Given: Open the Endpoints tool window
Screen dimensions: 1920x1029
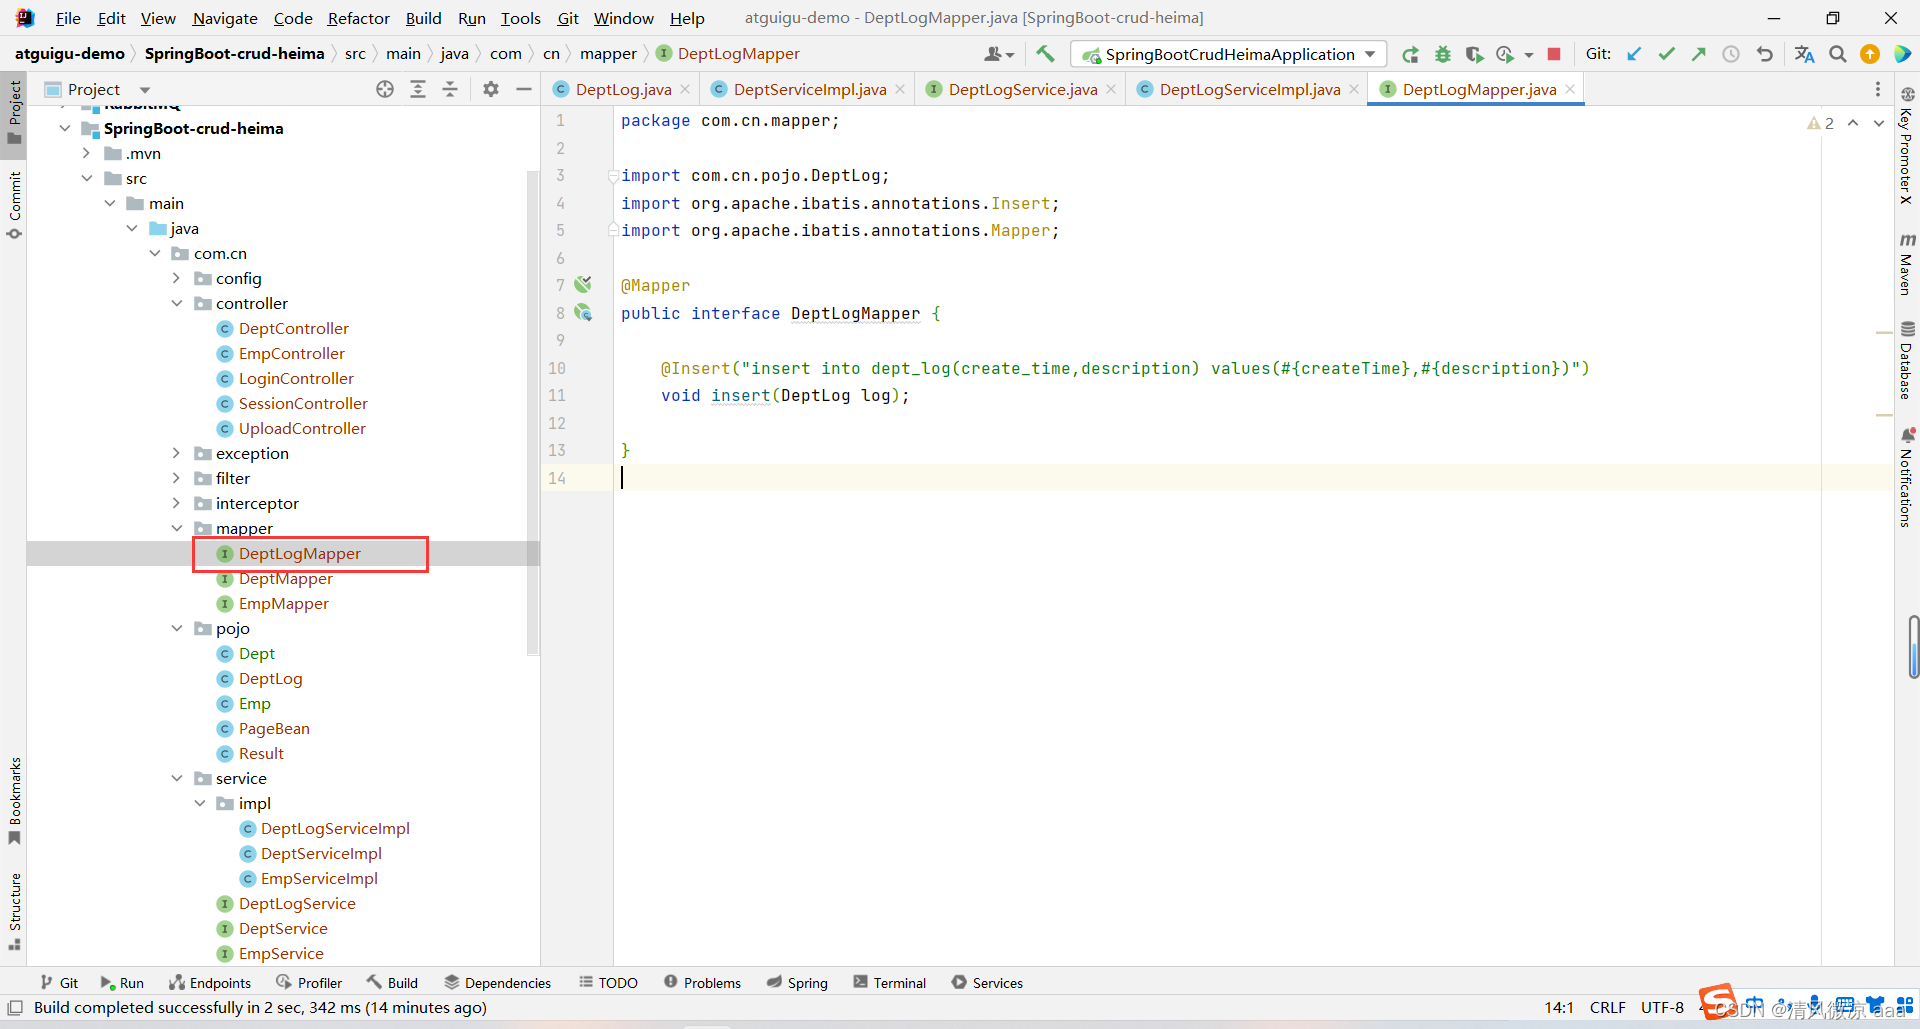Looking at the screenshot, I should pyautogui.click(x=210, y=983).
